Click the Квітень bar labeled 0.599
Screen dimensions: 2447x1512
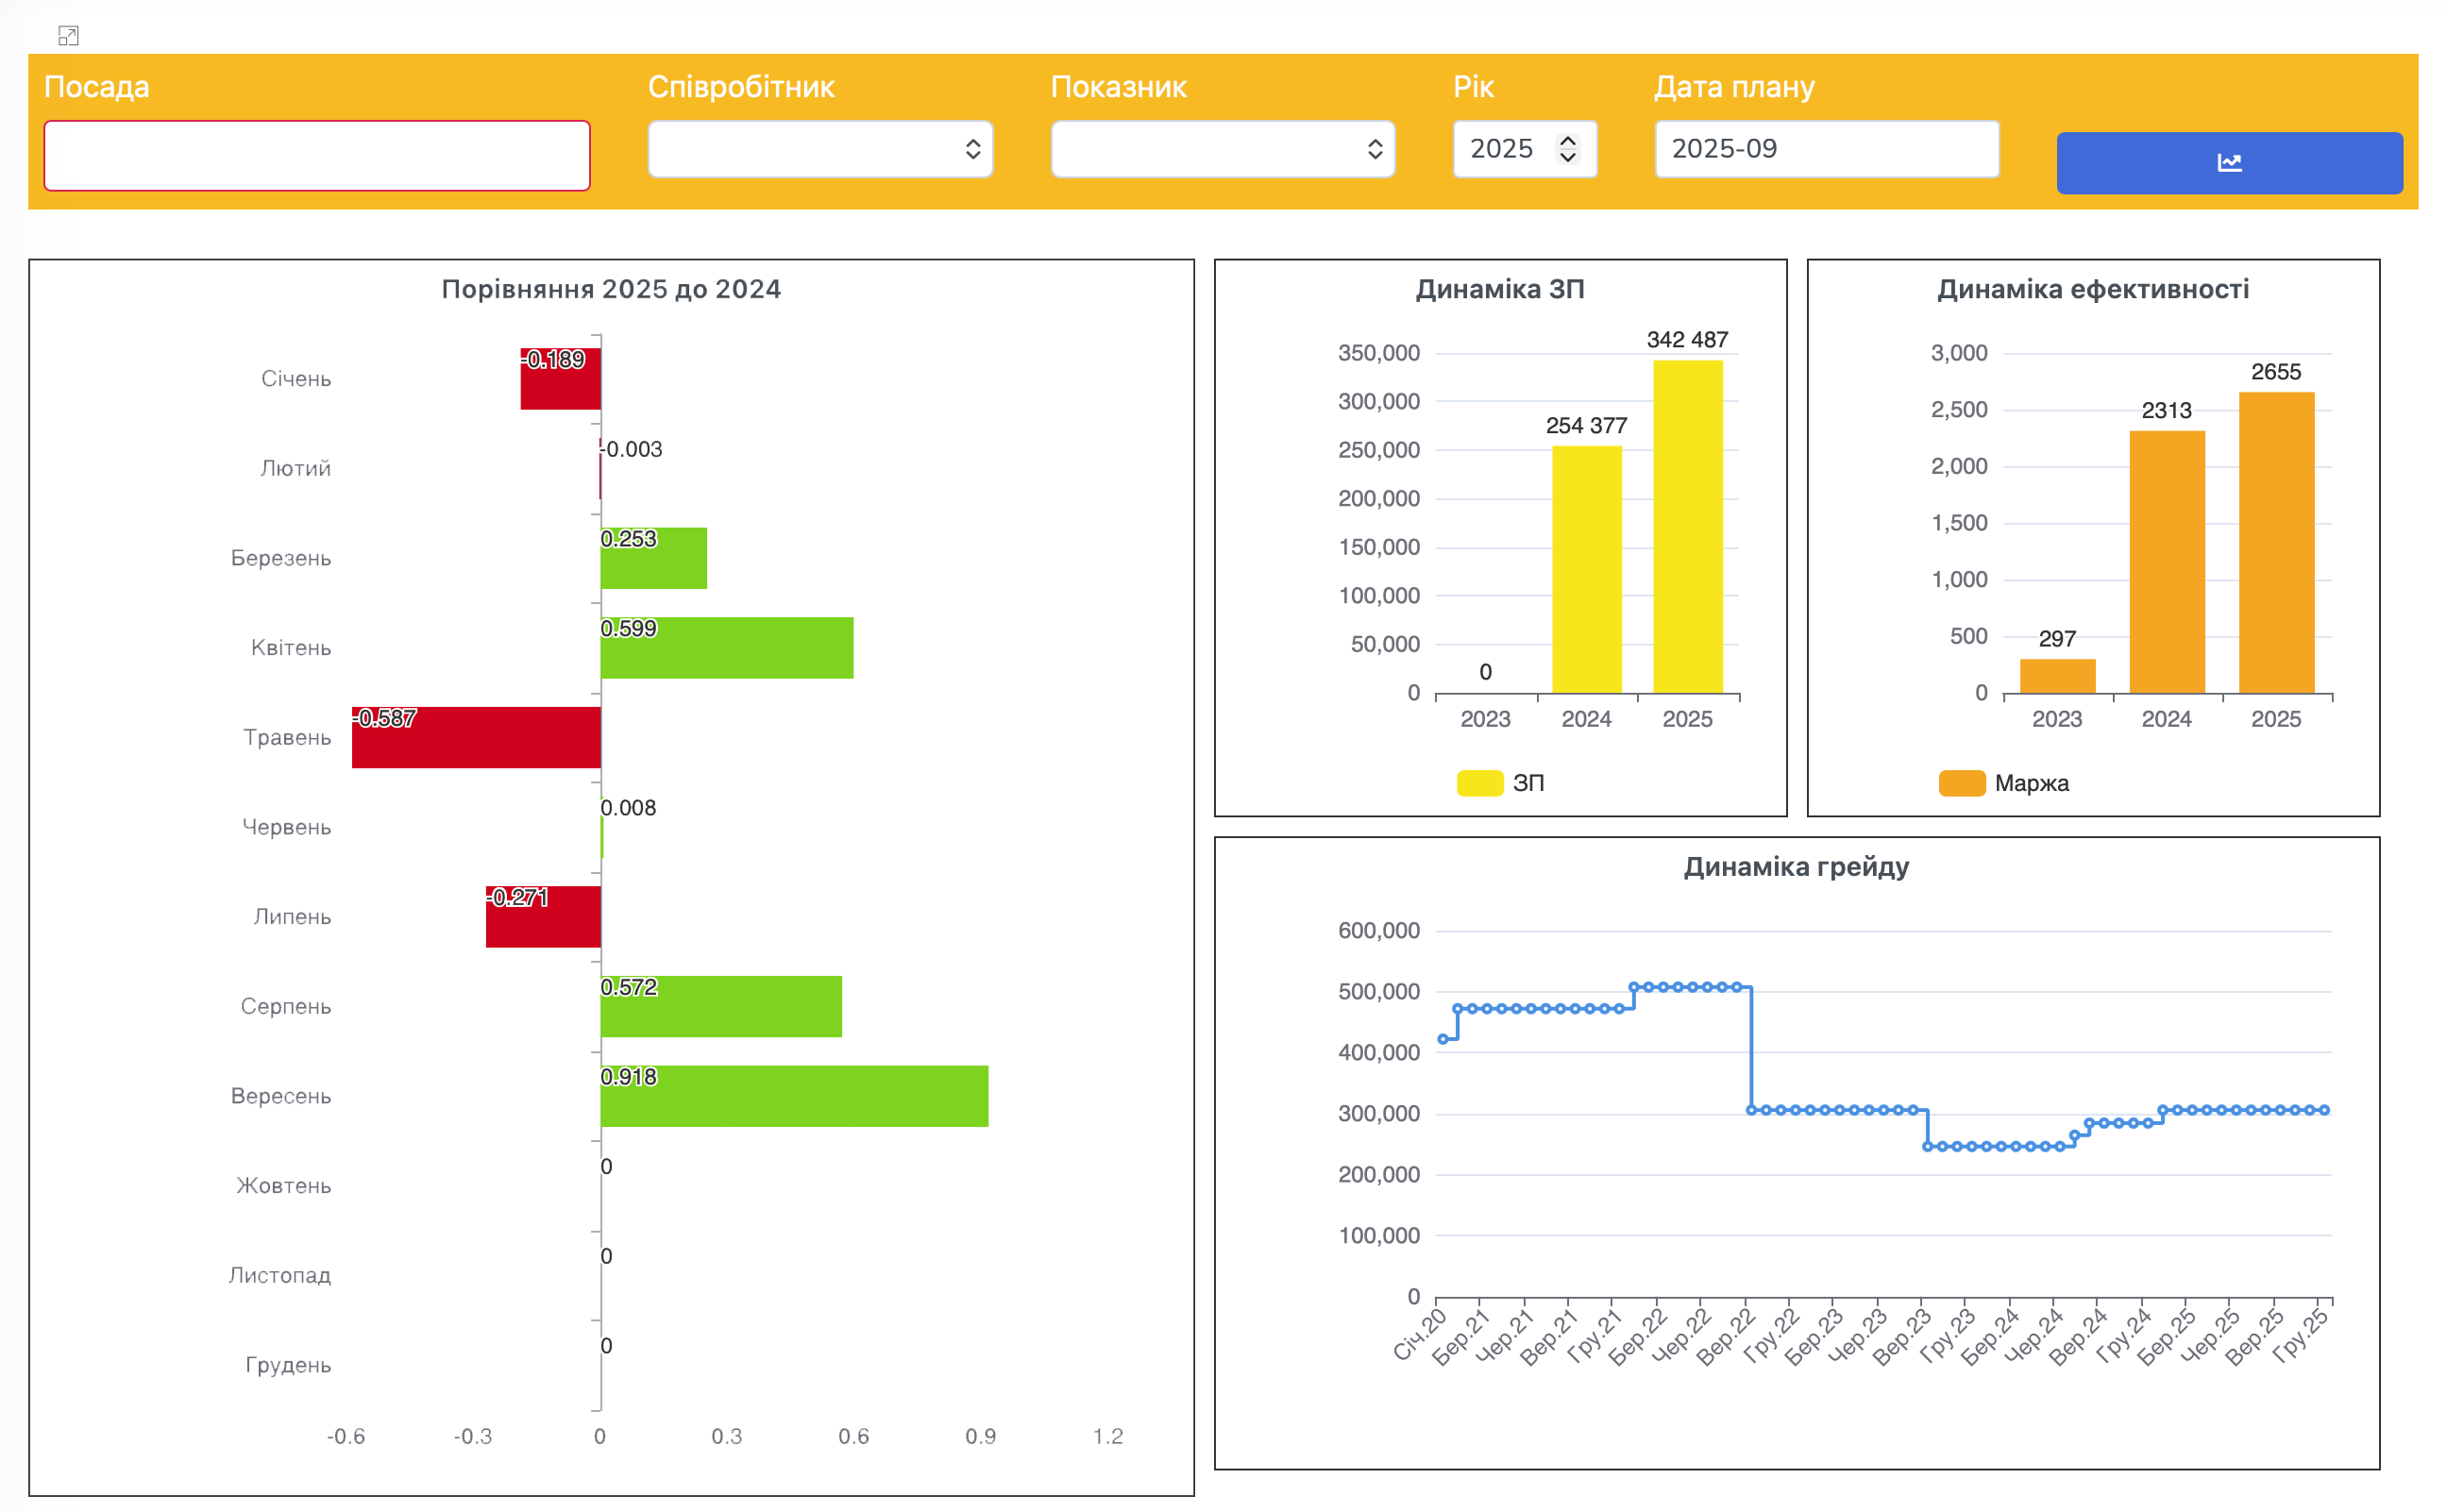(727, 648)
